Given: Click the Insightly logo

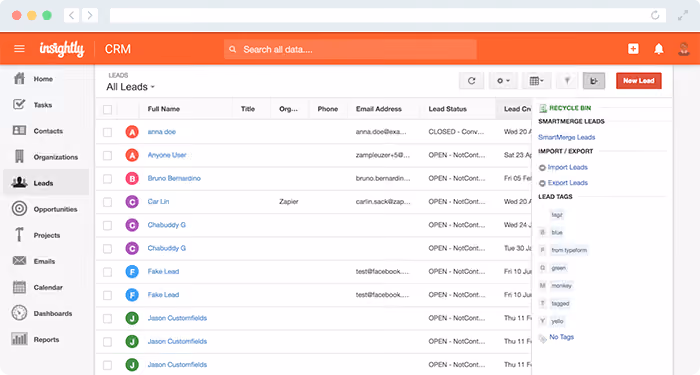Looking at the screenshot, I should [62, 49].
